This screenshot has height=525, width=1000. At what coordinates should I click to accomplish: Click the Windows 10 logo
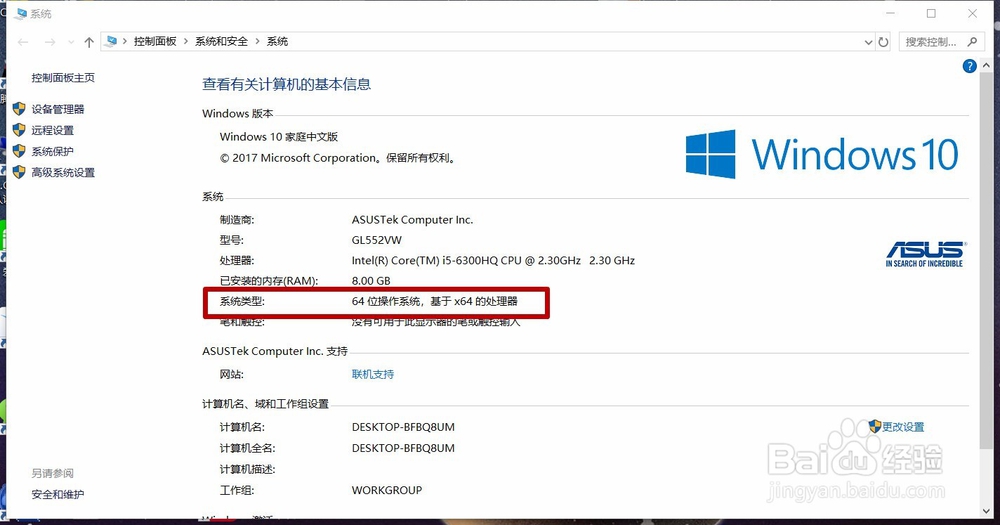coord(822,154)
